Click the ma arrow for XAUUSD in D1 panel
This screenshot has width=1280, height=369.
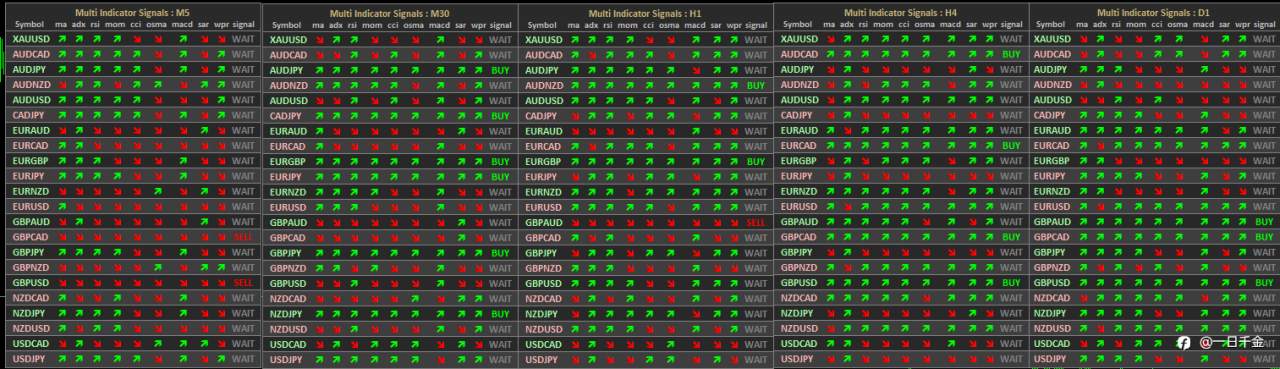click(1082, 39)
